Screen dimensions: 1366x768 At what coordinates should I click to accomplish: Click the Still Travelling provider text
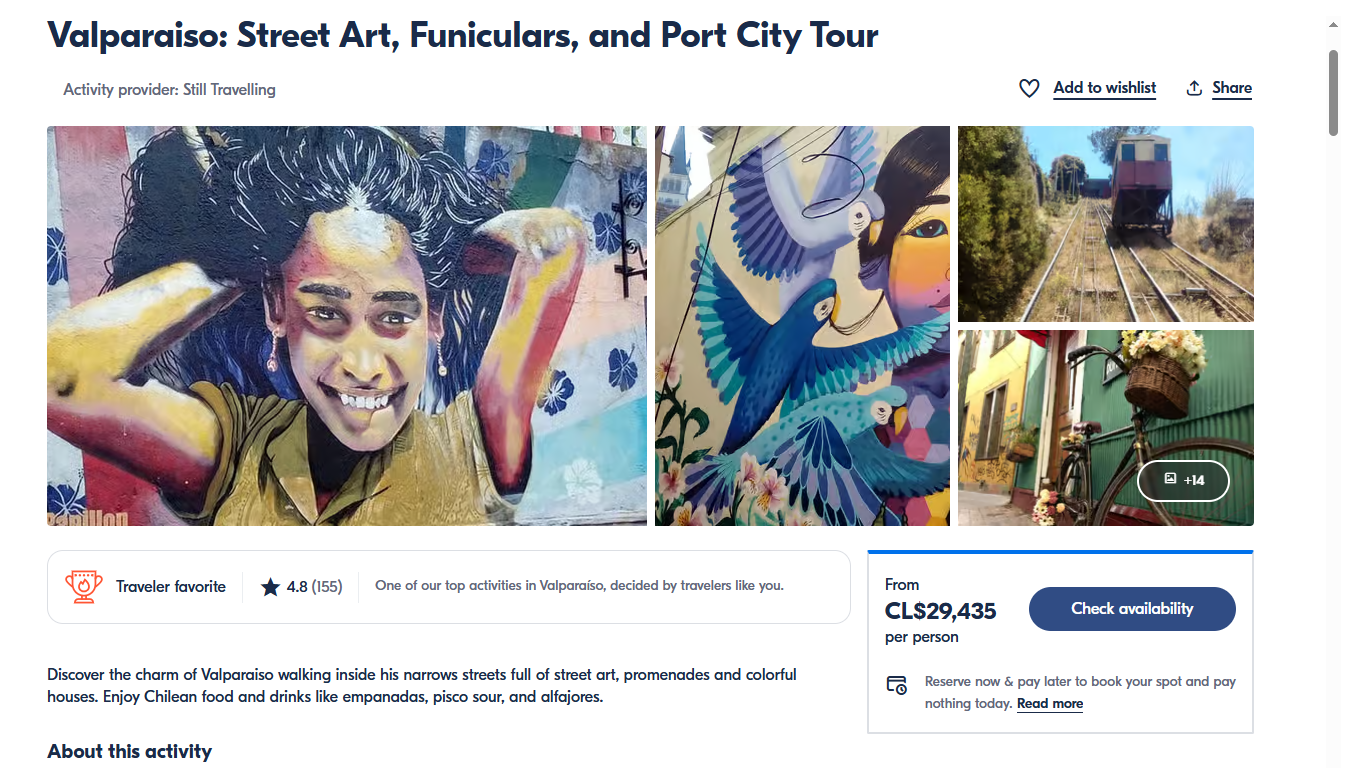[229, 90]
